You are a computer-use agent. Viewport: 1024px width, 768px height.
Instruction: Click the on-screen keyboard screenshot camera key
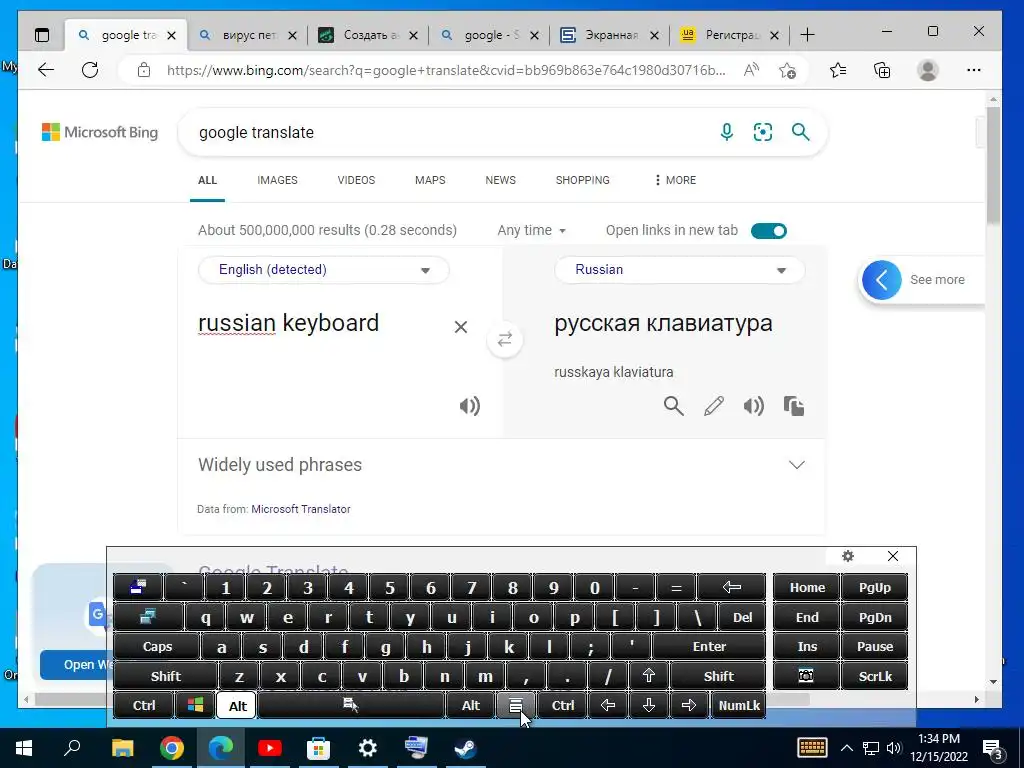pos(806,676)
